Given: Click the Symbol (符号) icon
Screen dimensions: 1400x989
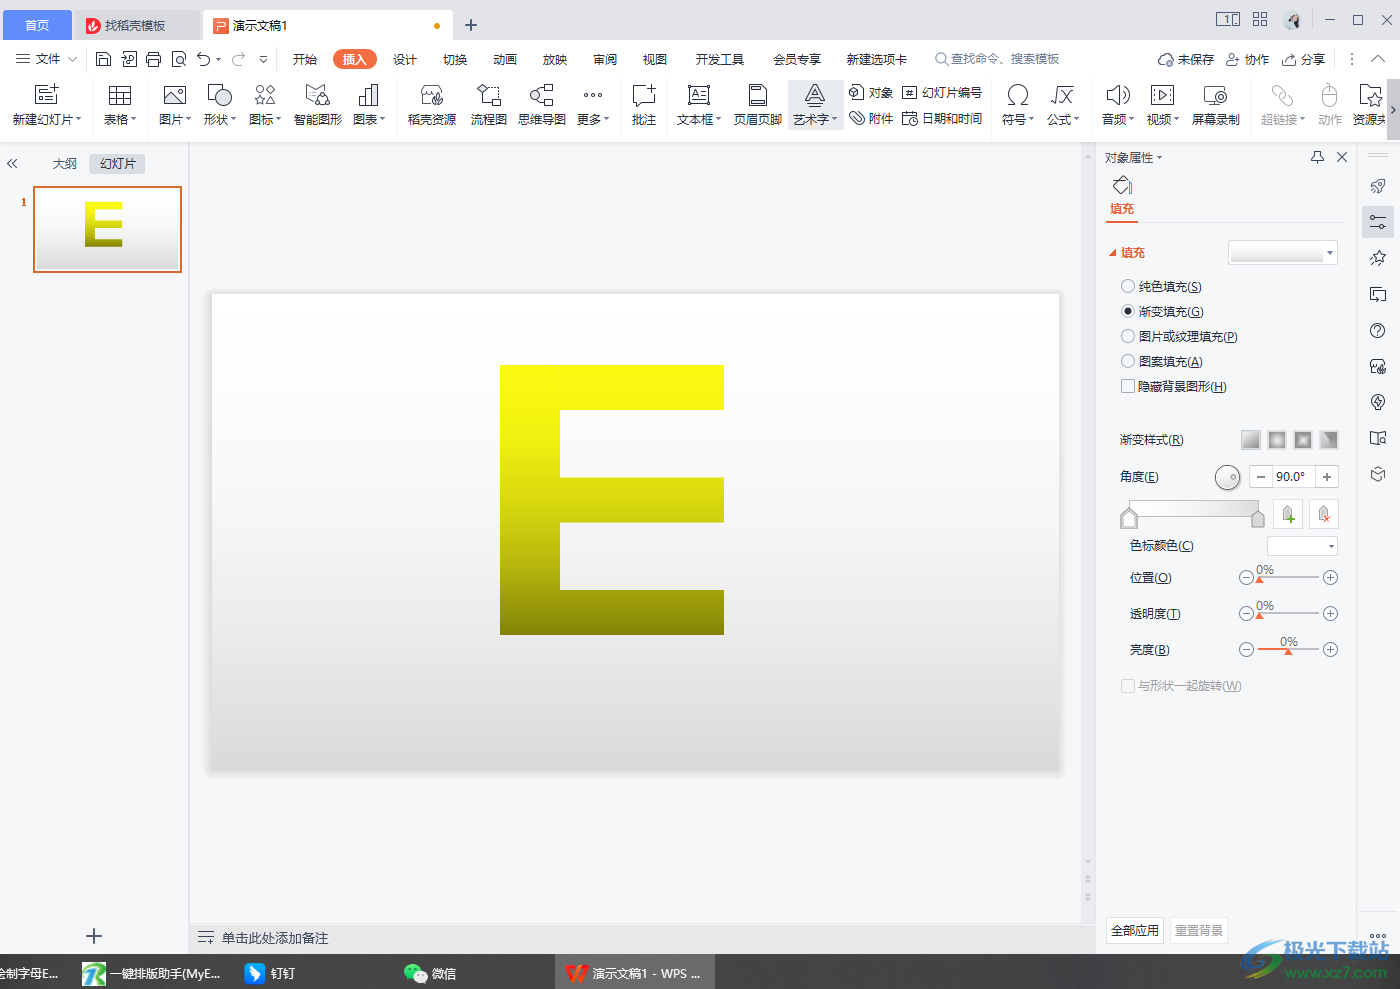Looking at the screenshot, I should 1018,95.
